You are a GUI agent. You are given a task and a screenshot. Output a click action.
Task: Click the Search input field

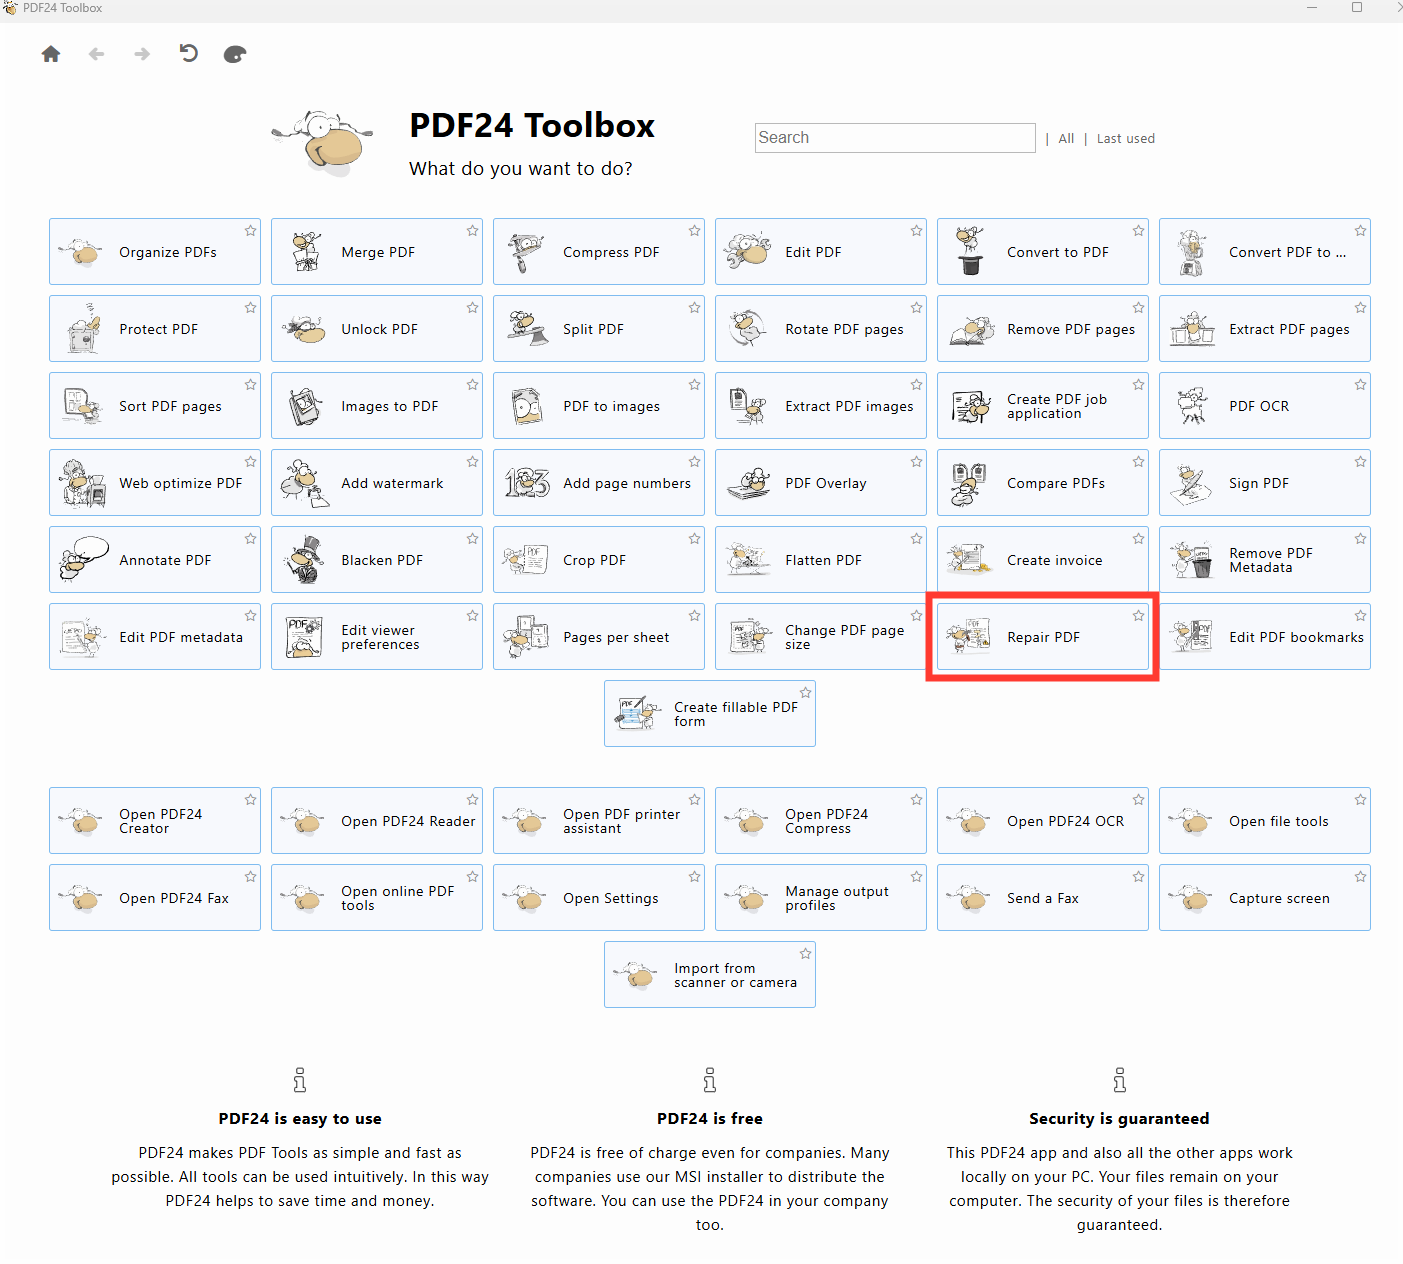894,138
